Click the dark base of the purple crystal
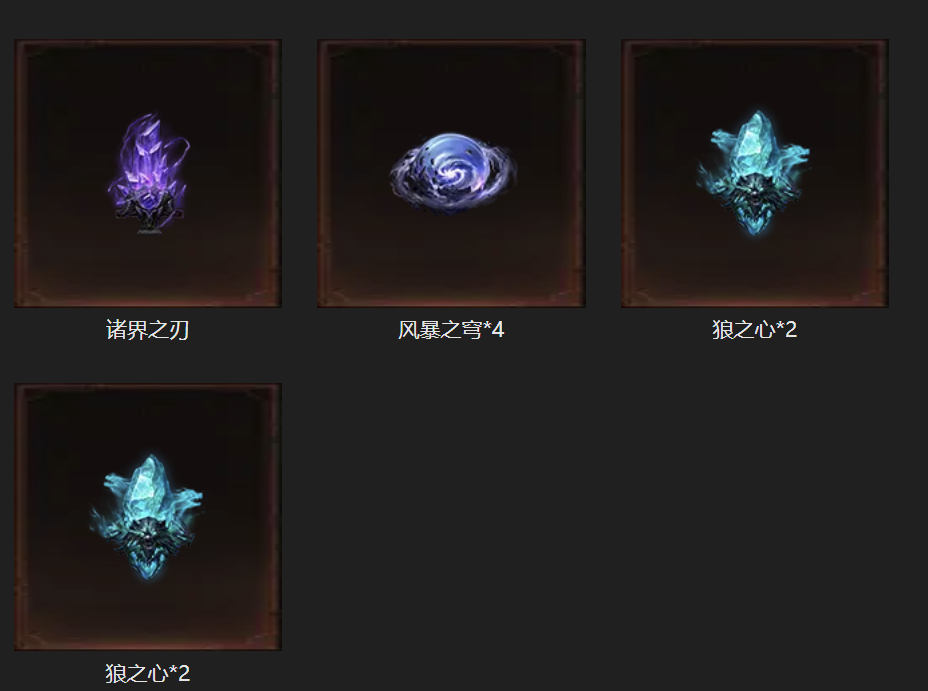Screen dimensions: 928x691 click(x=149, y=214)
